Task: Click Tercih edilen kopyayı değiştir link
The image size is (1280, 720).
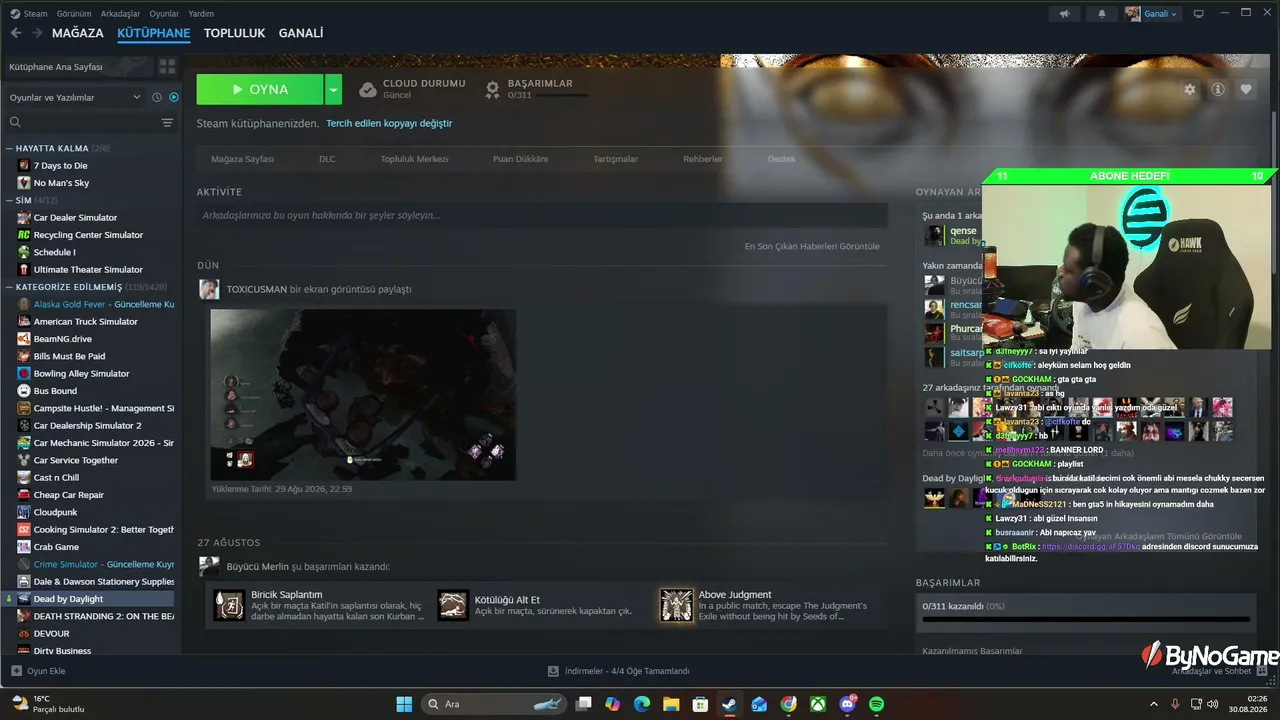Action: pyautogui.click(x=389, y=123)
